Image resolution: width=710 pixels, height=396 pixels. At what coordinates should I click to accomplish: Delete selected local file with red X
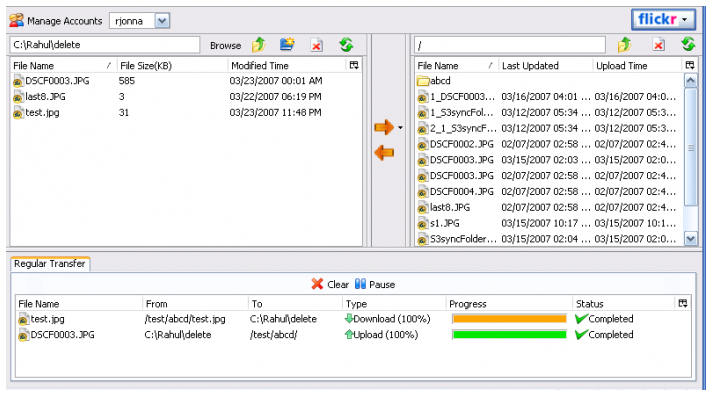point(317,45)
